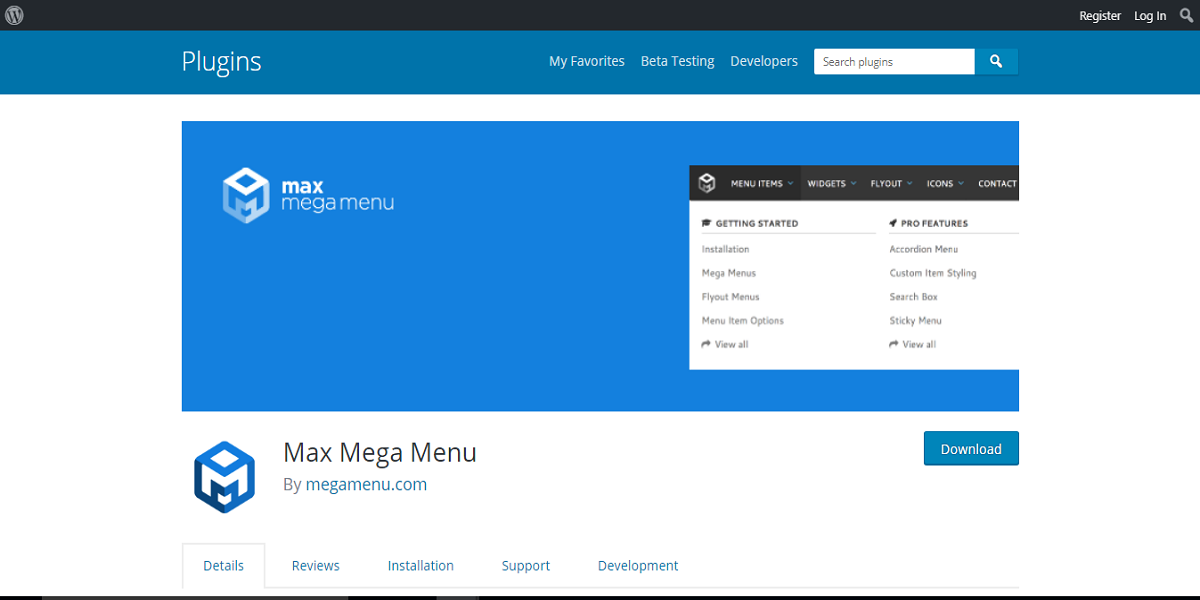1200x600 pixels.
Task: Click the Log In link
Action: click(x=1150, y=15)
